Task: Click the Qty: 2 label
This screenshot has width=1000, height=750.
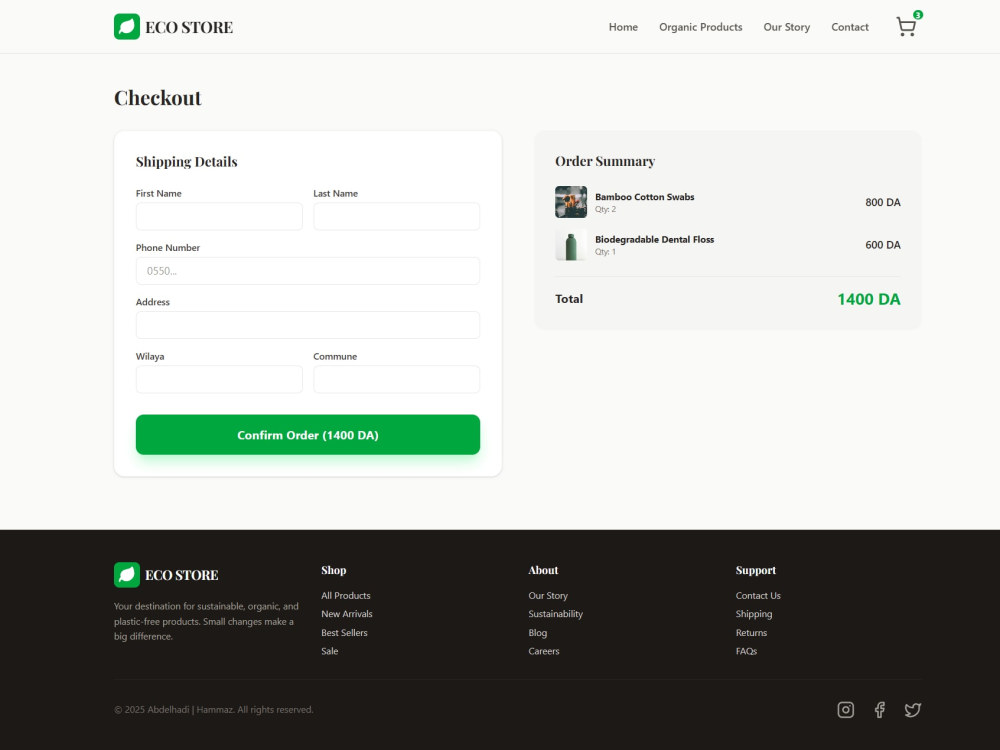Action: coord(605,209)
